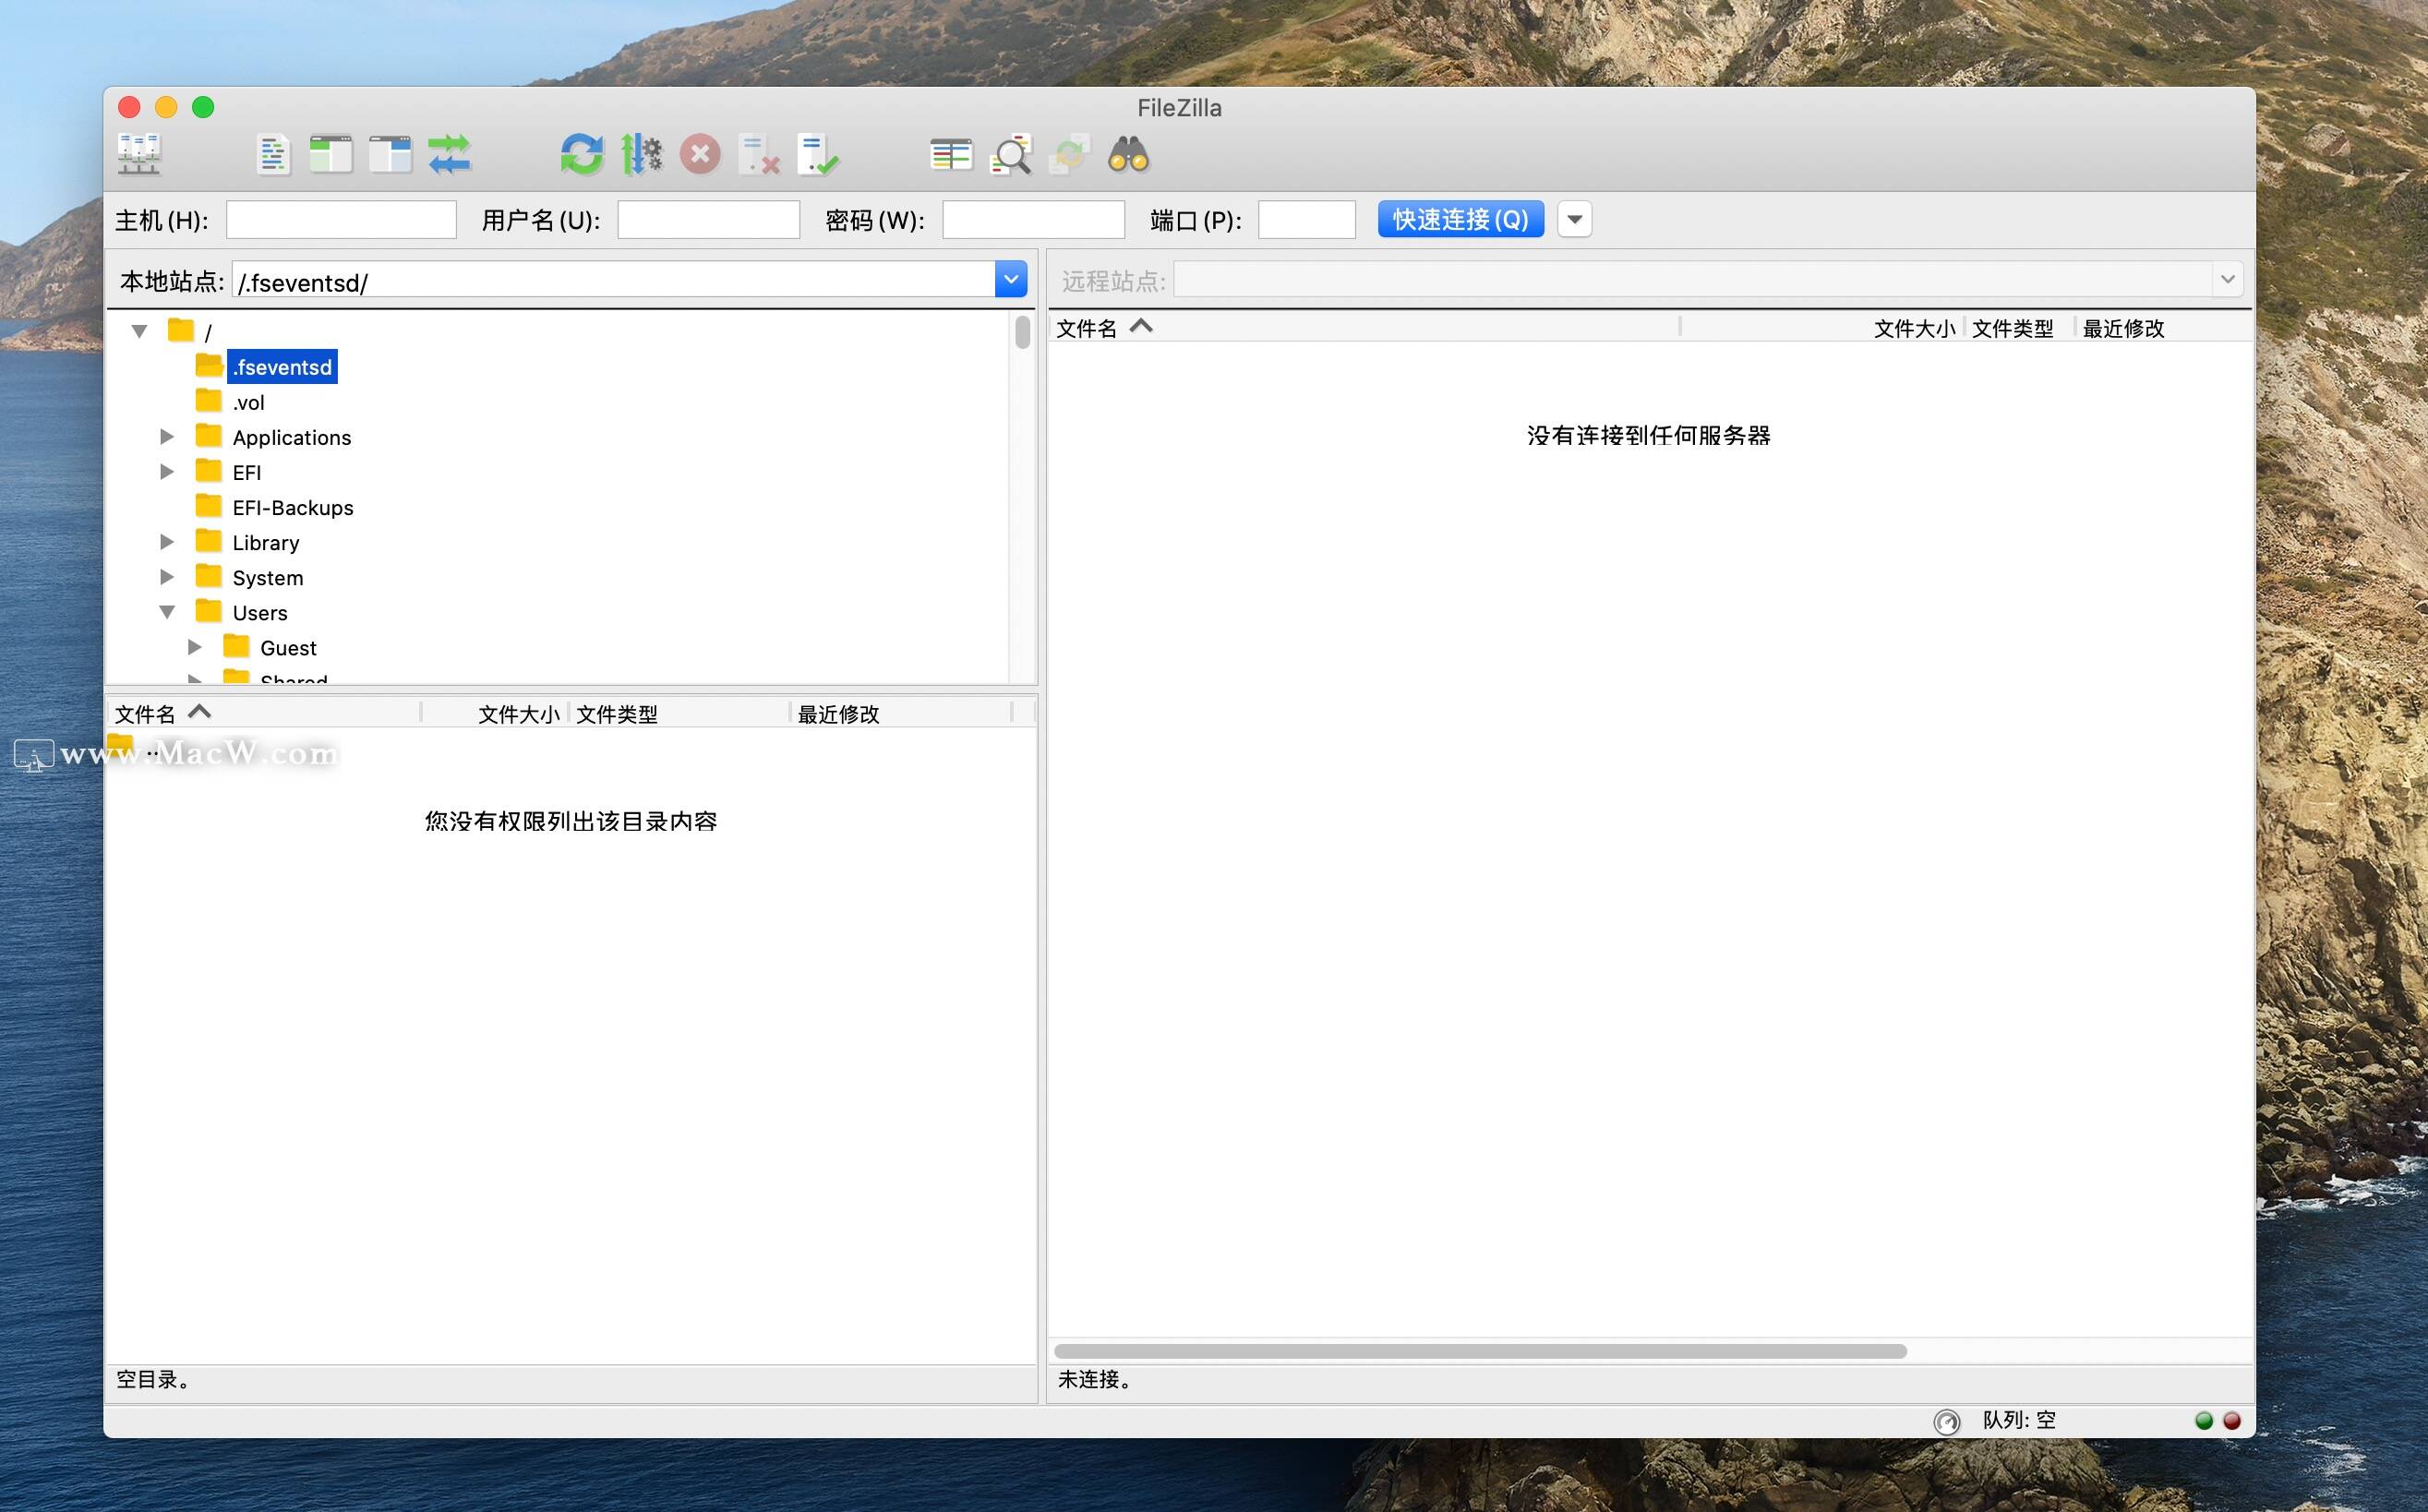Image resolution: width=2428 pixels, height=1512 pixels.
Task: Click the reconnect to last server icon
Action: click(818, 155)
